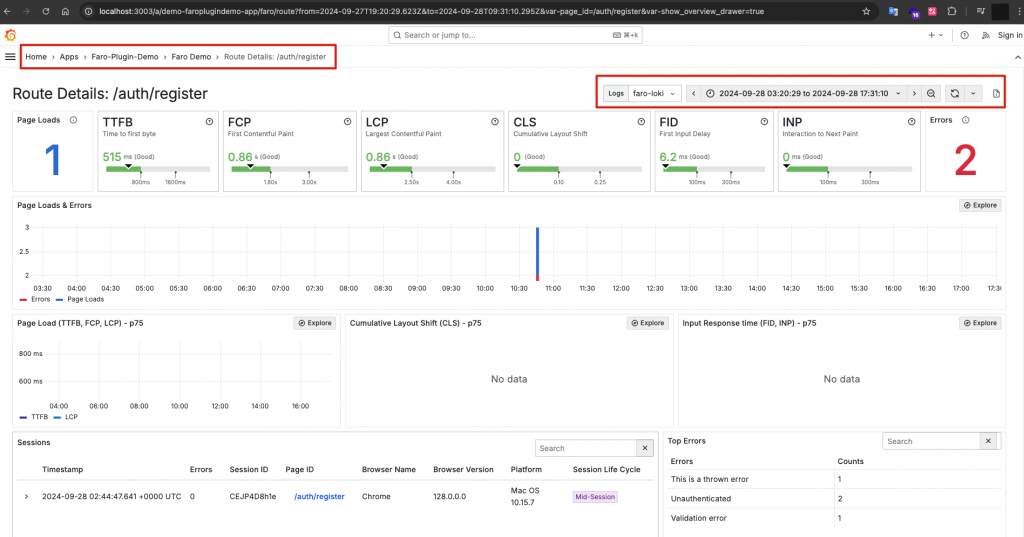1024x537 pixels.
Task: Sort by Timestamp column header
Action: click(63, 470)
